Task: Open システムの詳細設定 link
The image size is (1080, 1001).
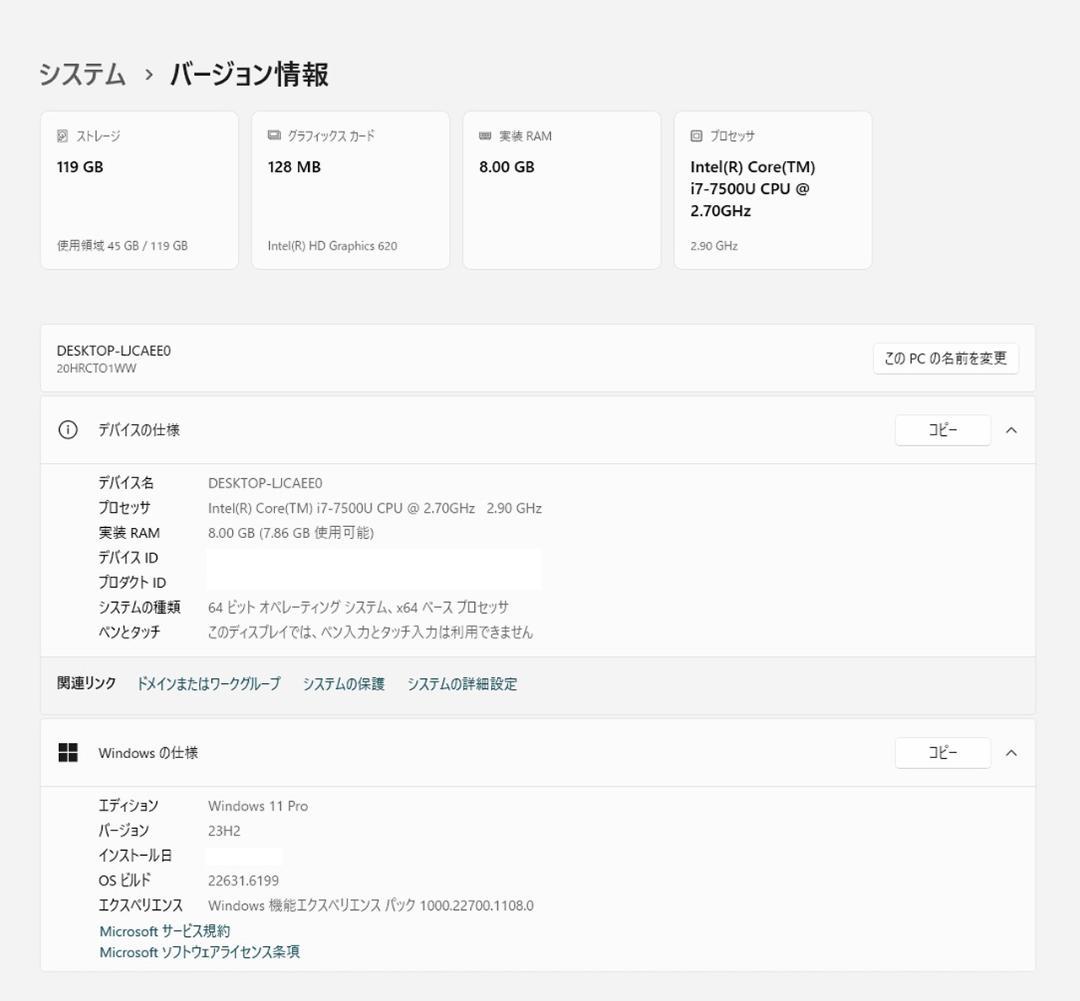Action: [461, 683]
